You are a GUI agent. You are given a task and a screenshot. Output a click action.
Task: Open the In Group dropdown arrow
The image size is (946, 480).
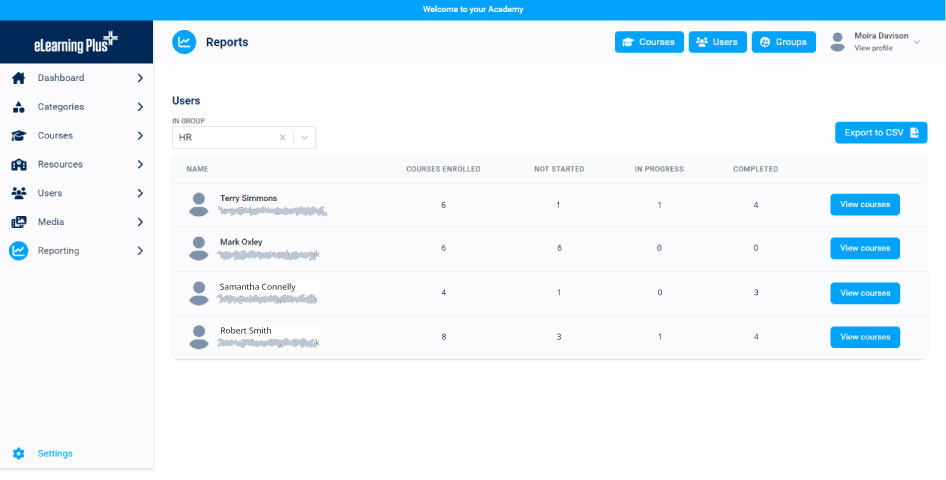pyautogui.click(x=304, y=137)
